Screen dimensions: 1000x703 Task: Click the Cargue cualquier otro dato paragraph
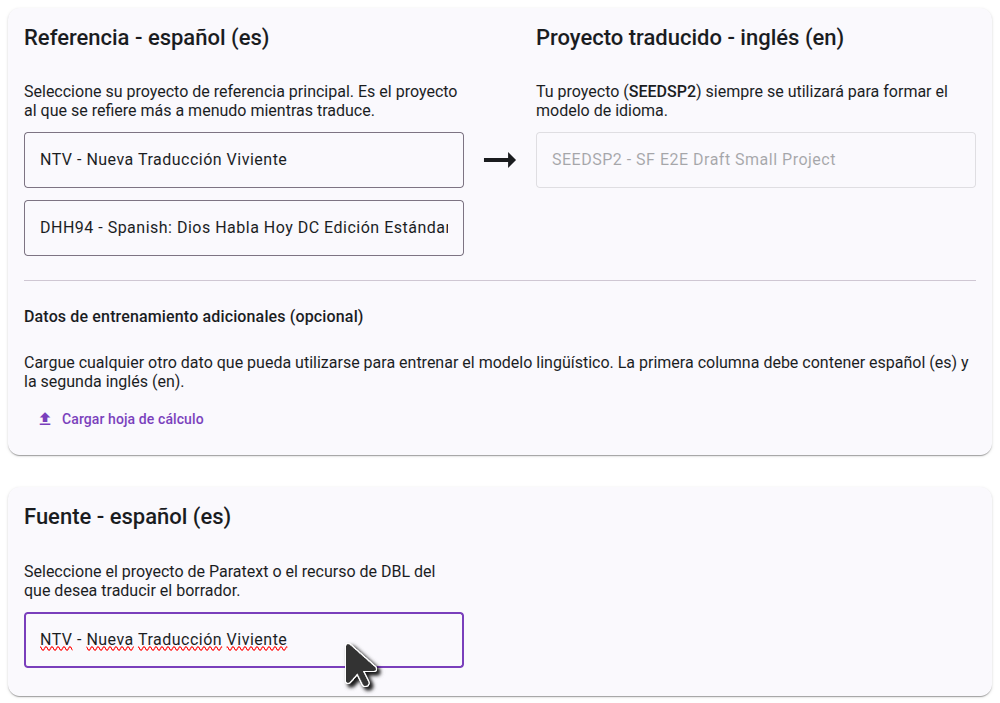pyautogui.click(x=496, y=372)
